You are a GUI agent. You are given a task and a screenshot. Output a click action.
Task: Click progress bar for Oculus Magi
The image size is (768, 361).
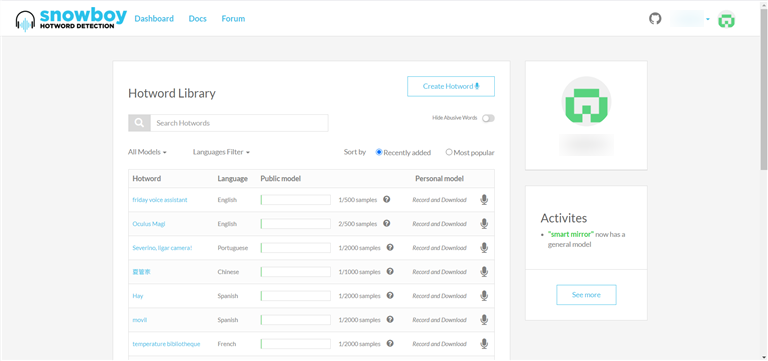pos(296,224)
